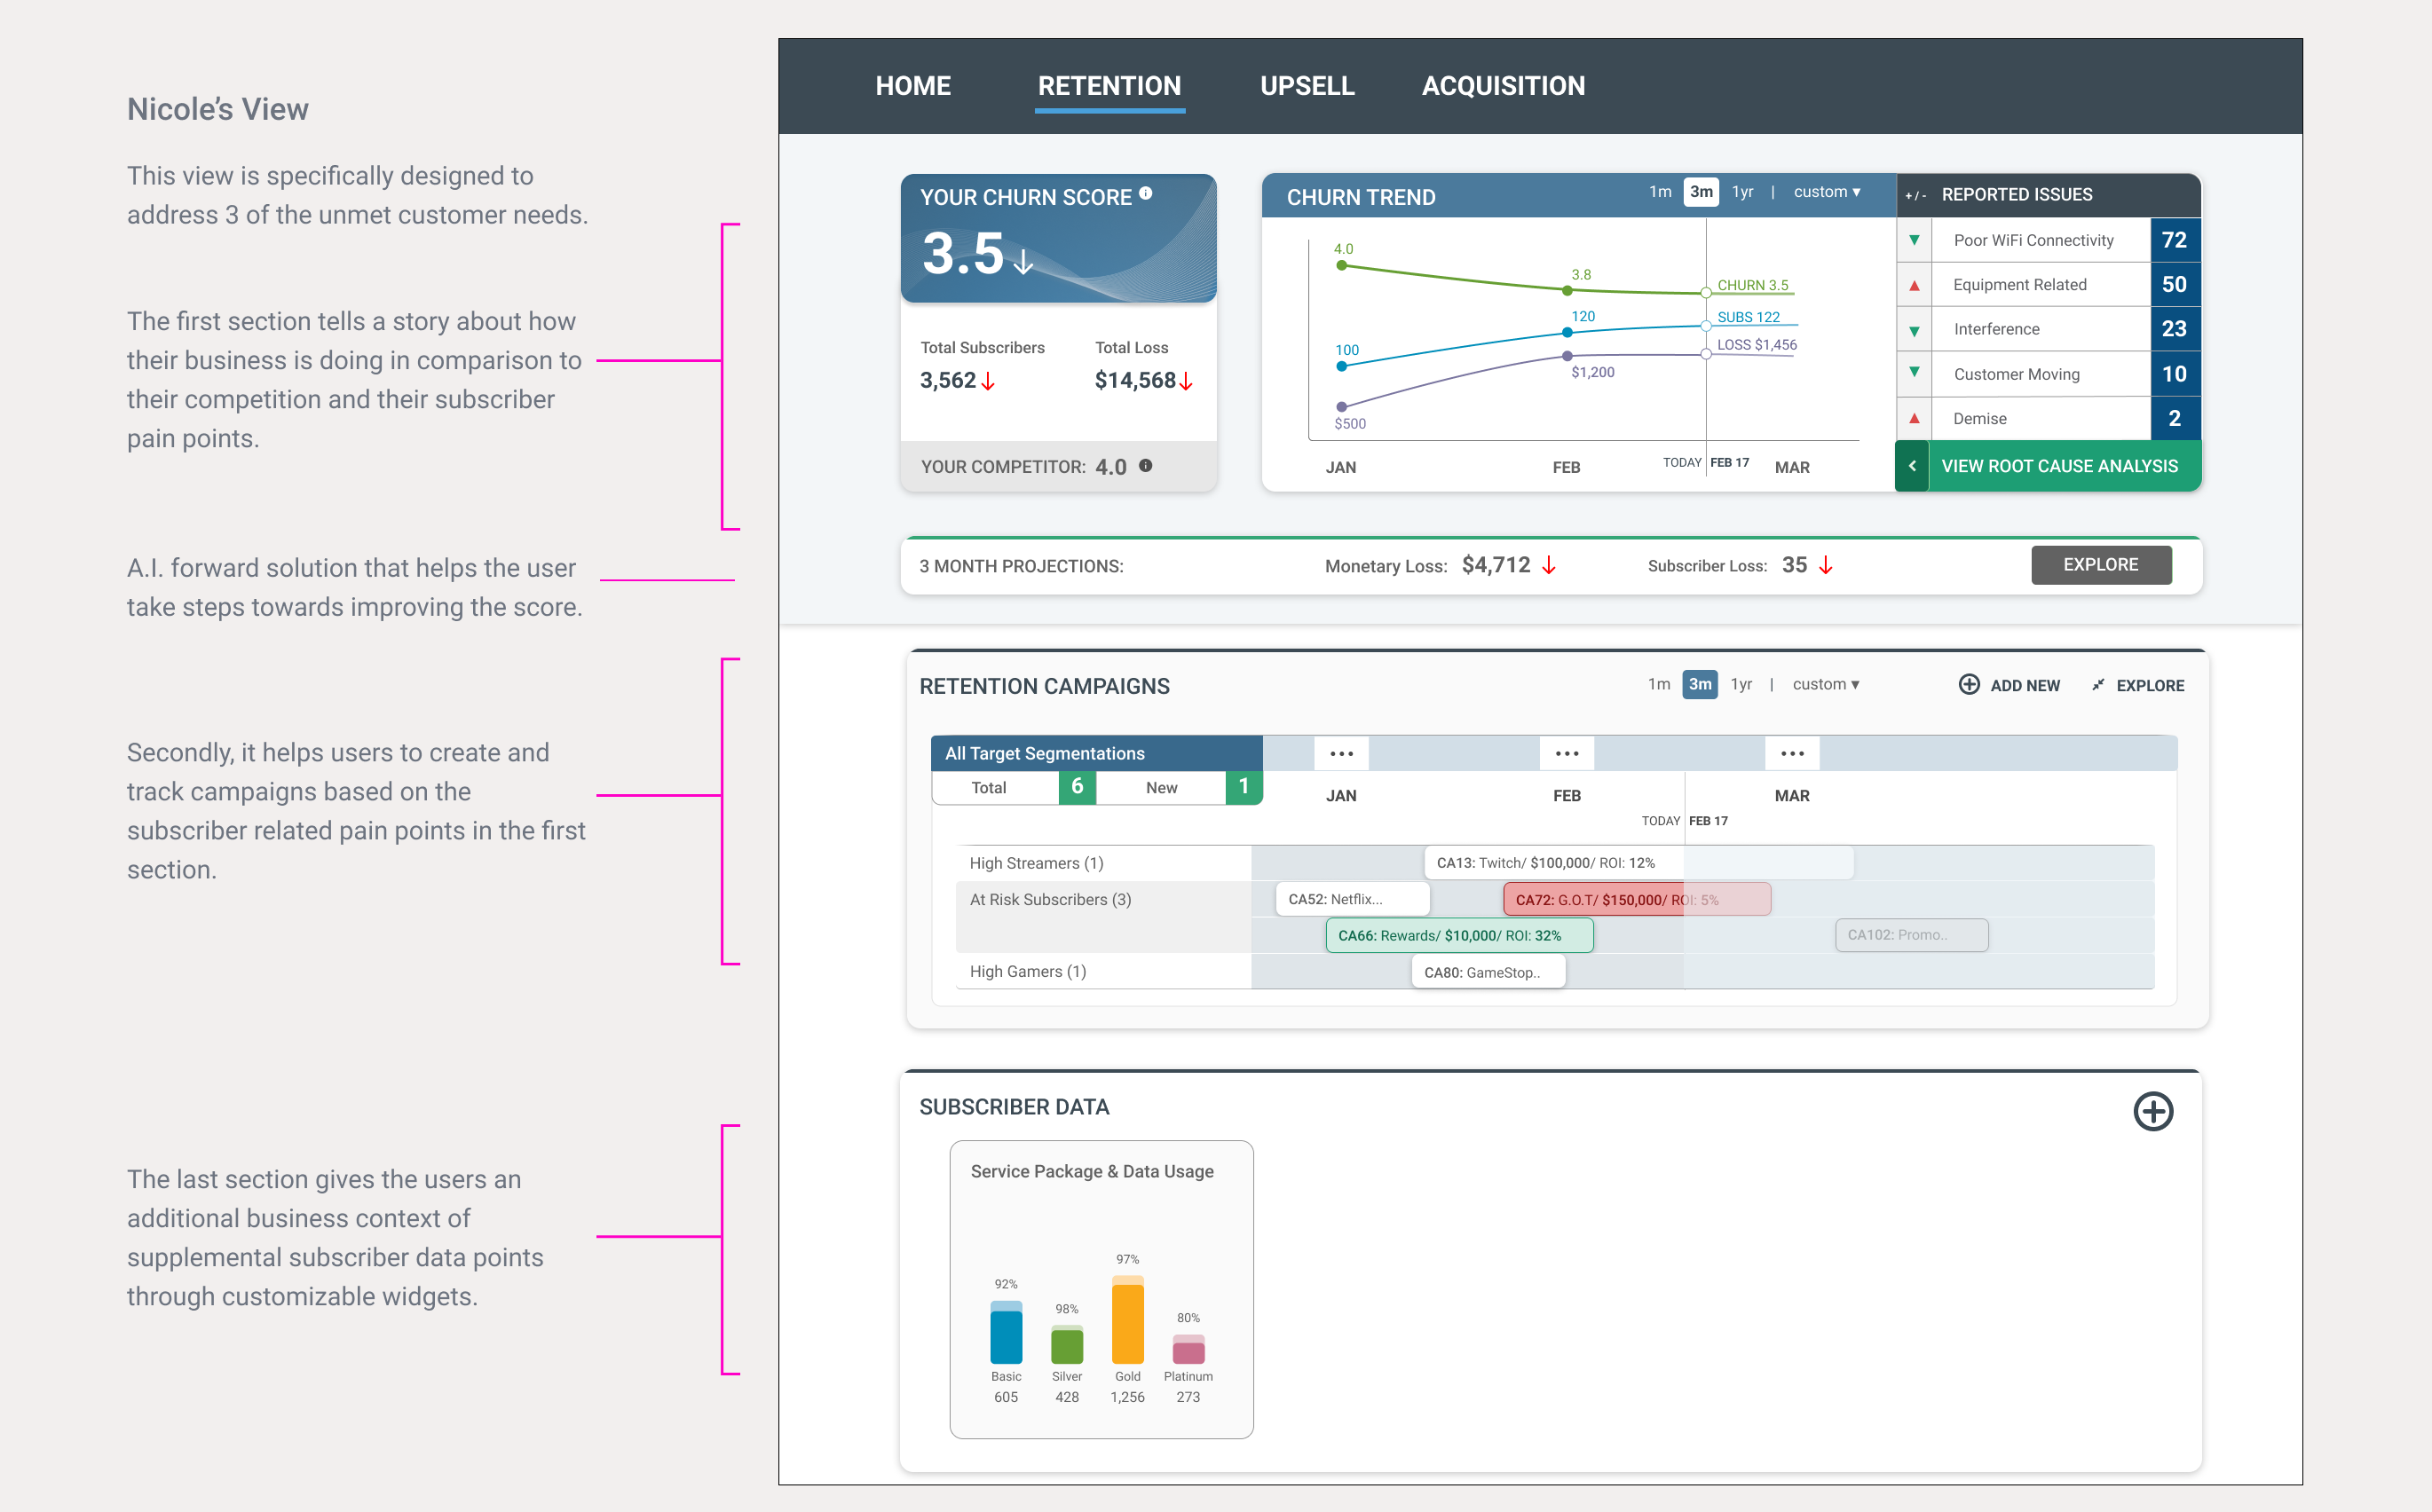Select Equipment Related issue row

[x=2048, y=285]
